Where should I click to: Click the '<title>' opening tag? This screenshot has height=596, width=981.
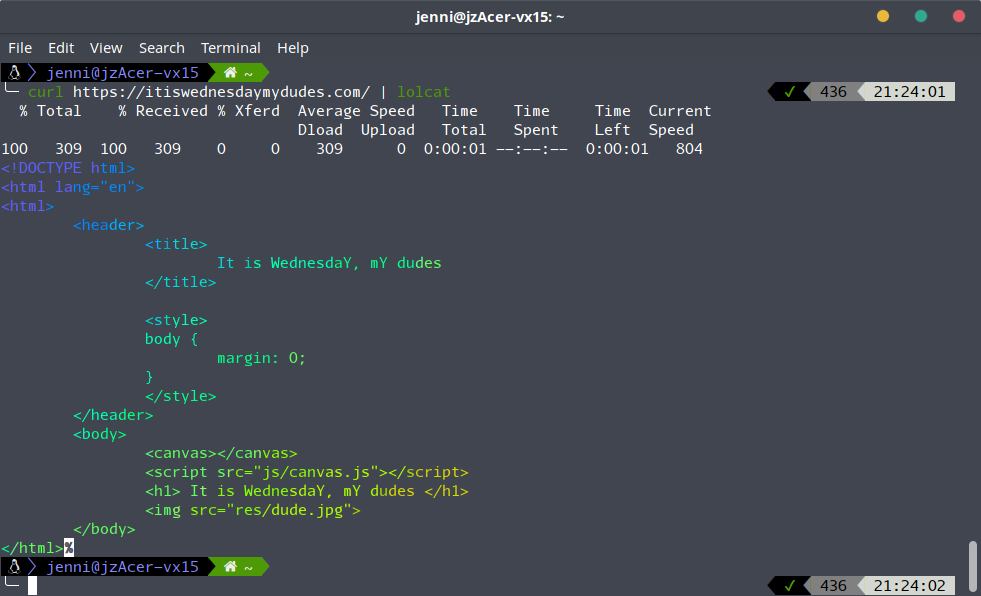176,244
